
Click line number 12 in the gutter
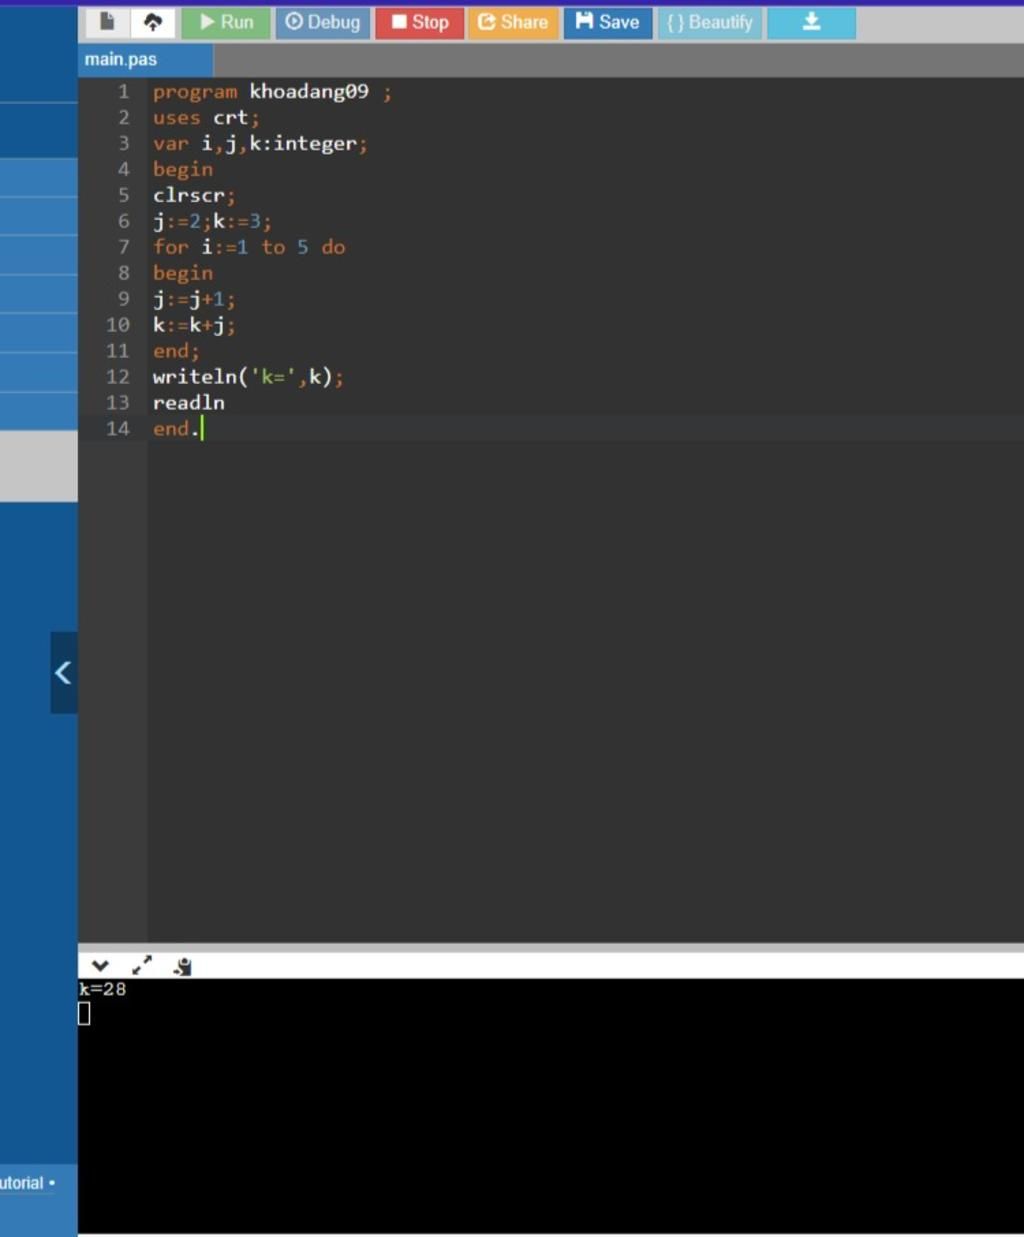pos(118,377)
